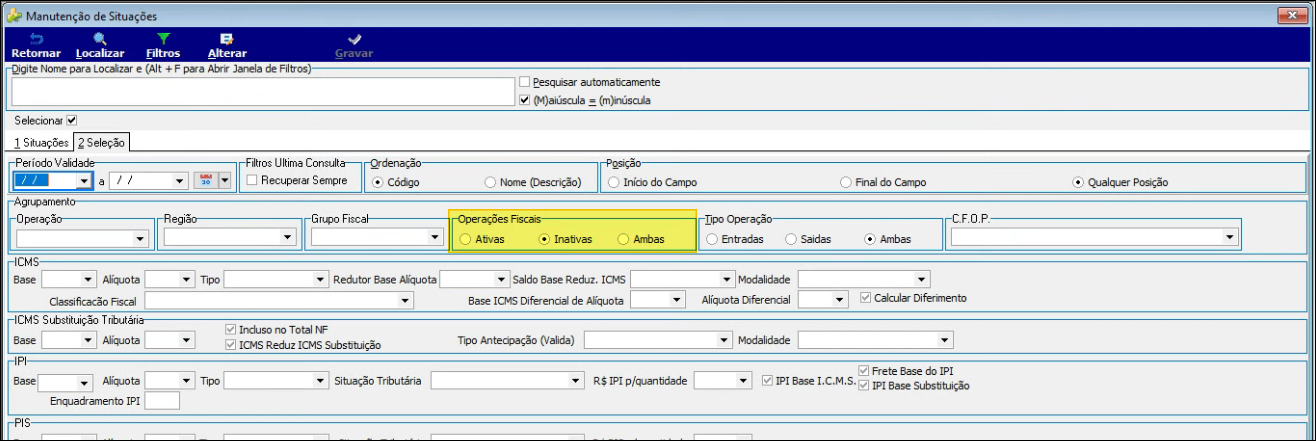The image size is (1316, 441).
Task: Click the name search input field
Action: pos(262,91)
